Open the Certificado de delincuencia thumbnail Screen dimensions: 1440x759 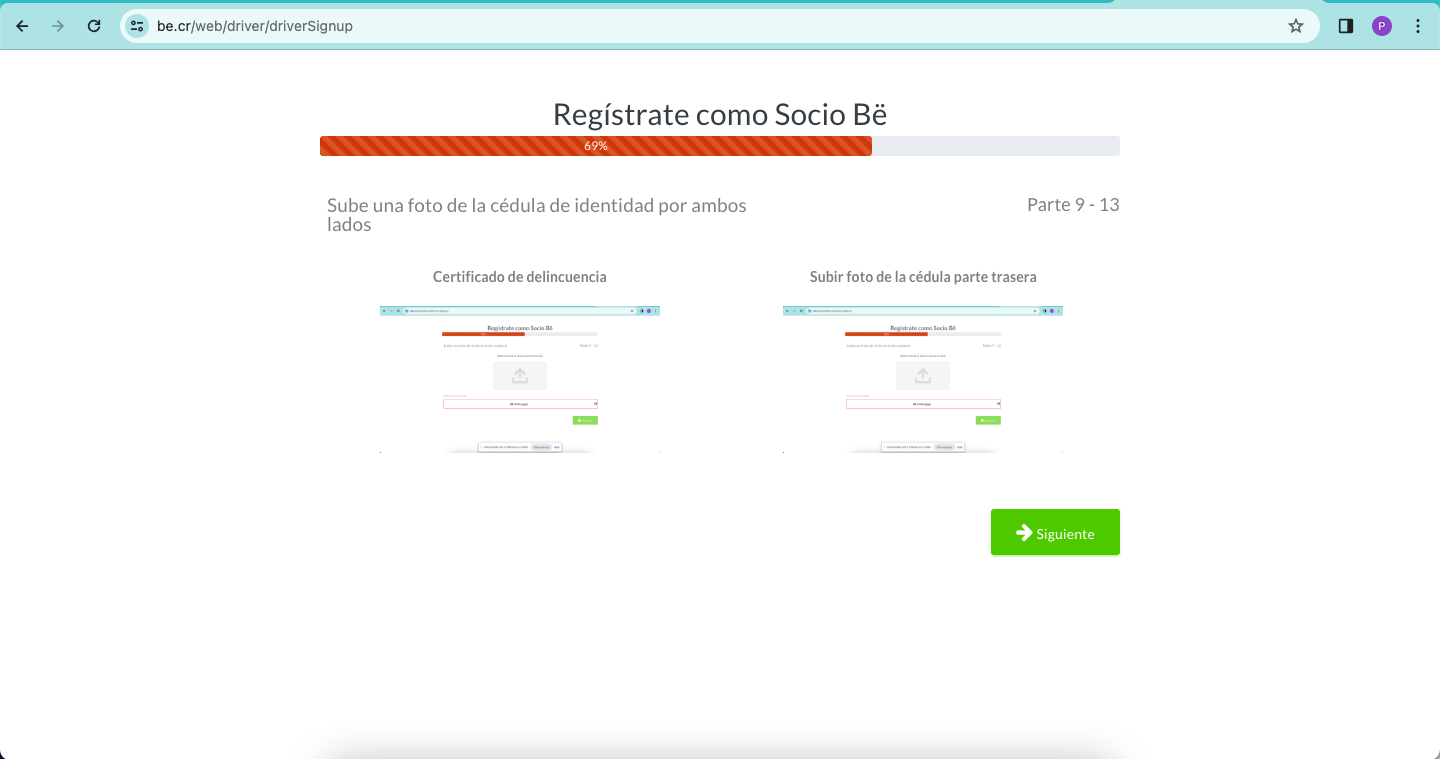click(x=520, y=379)
